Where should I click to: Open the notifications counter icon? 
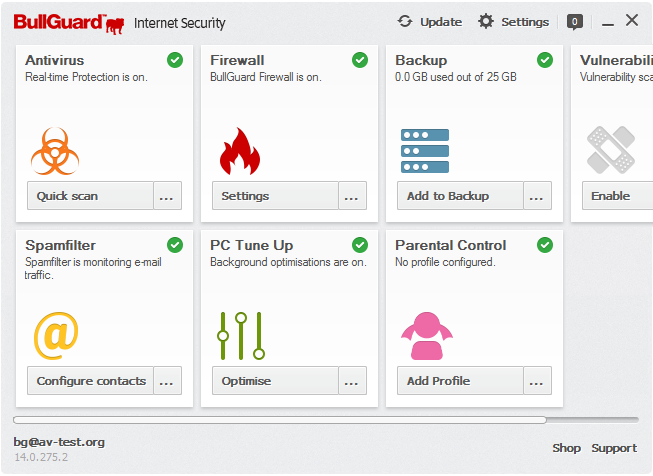(x=575, y=21)
